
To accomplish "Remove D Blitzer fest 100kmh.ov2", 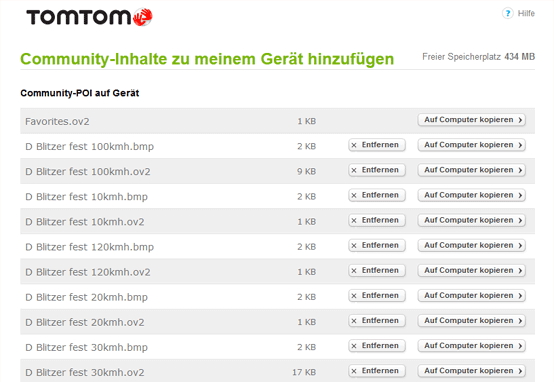I will (377, 170).
